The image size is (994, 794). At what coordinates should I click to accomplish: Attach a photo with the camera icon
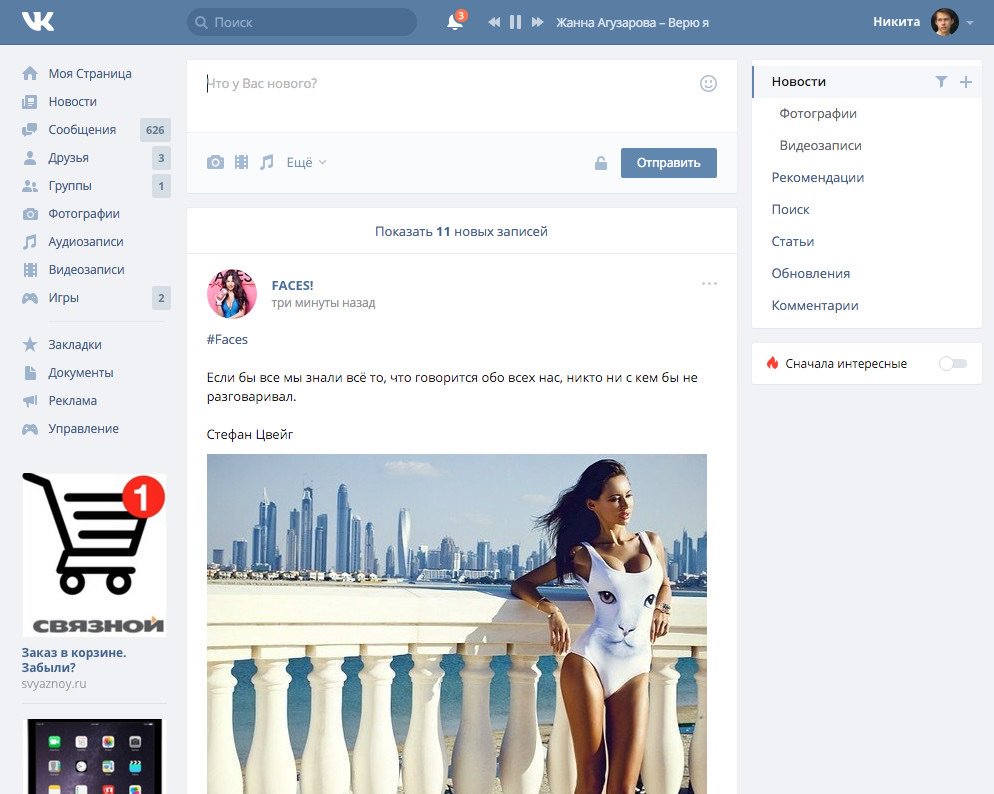pos(215,162)
